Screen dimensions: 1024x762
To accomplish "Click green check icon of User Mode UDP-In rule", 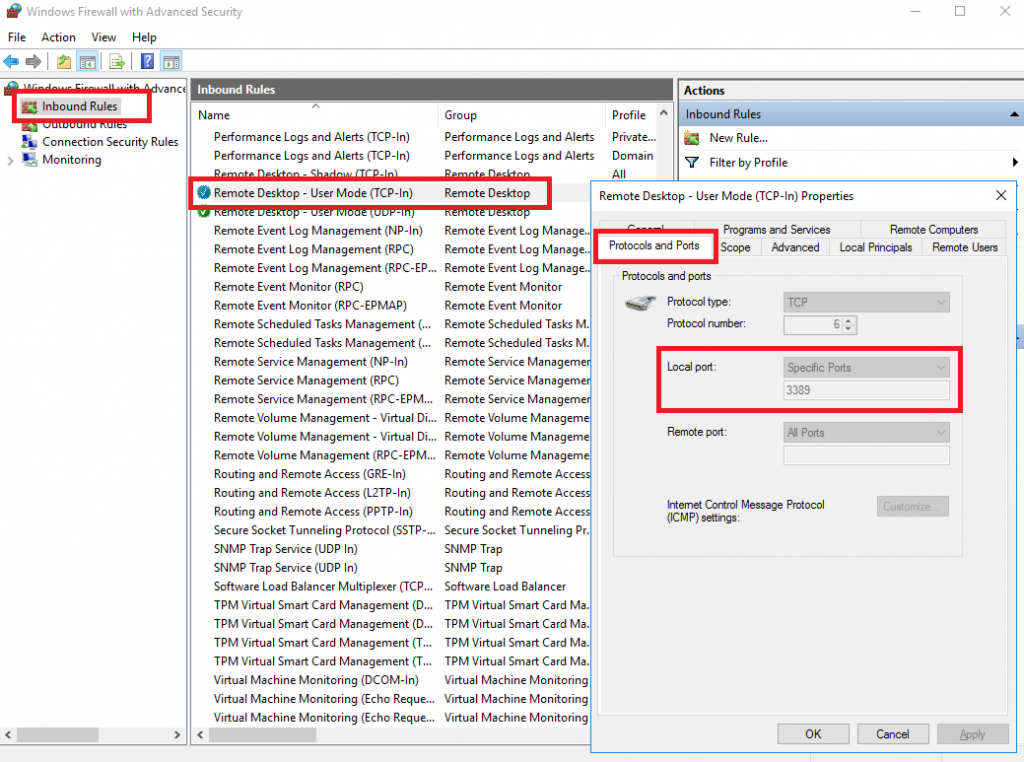I will click(204, 212).
